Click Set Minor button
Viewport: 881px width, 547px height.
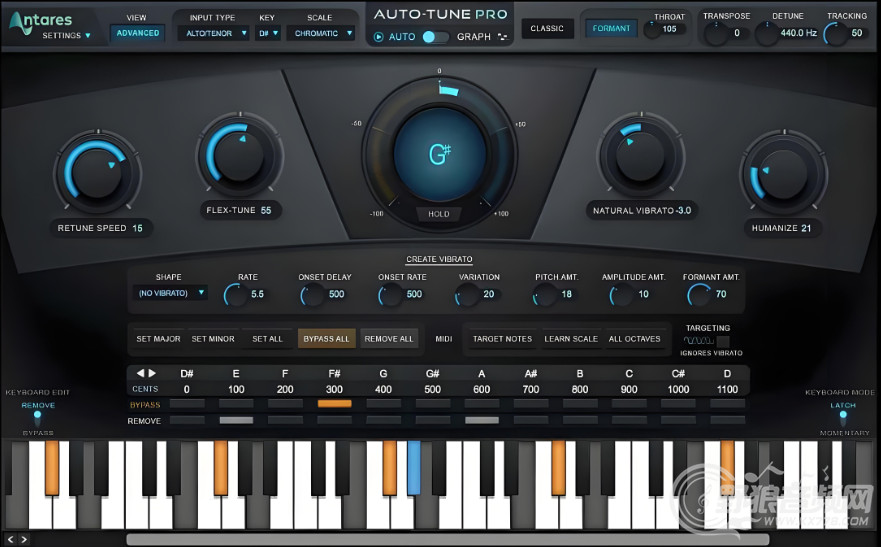213,339
